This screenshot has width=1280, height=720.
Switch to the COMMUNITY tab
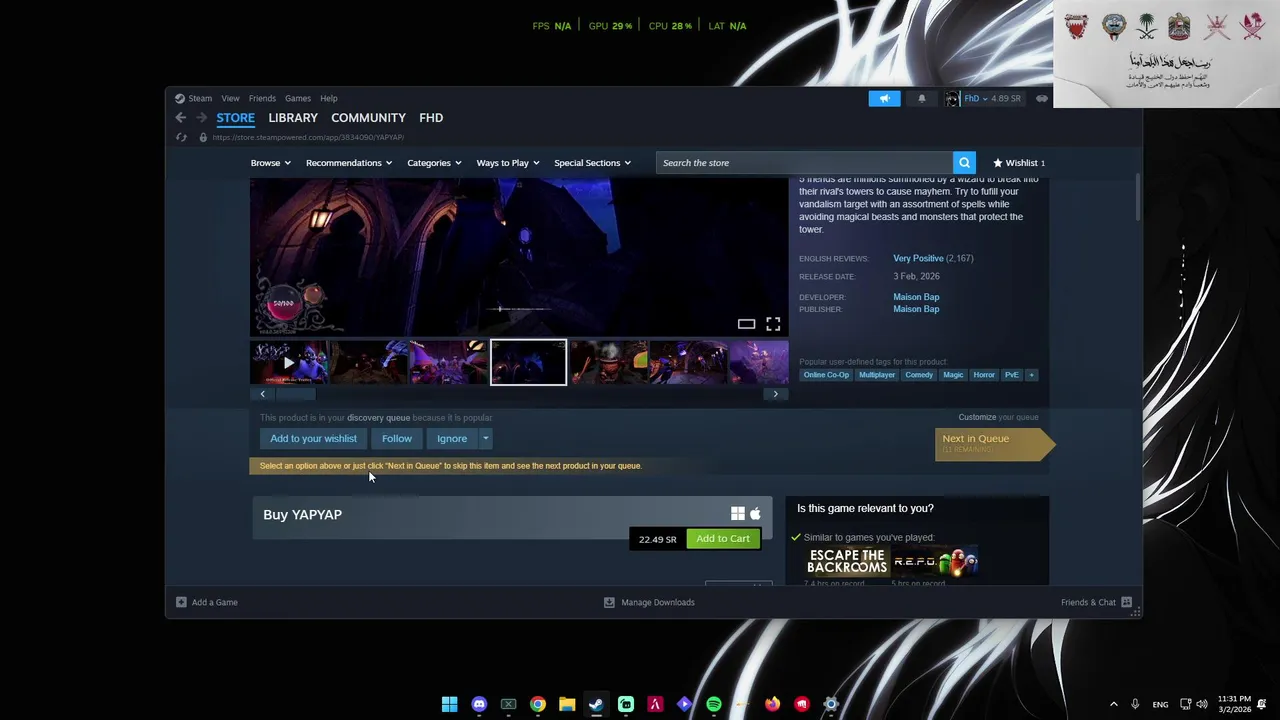coord(368,118)
